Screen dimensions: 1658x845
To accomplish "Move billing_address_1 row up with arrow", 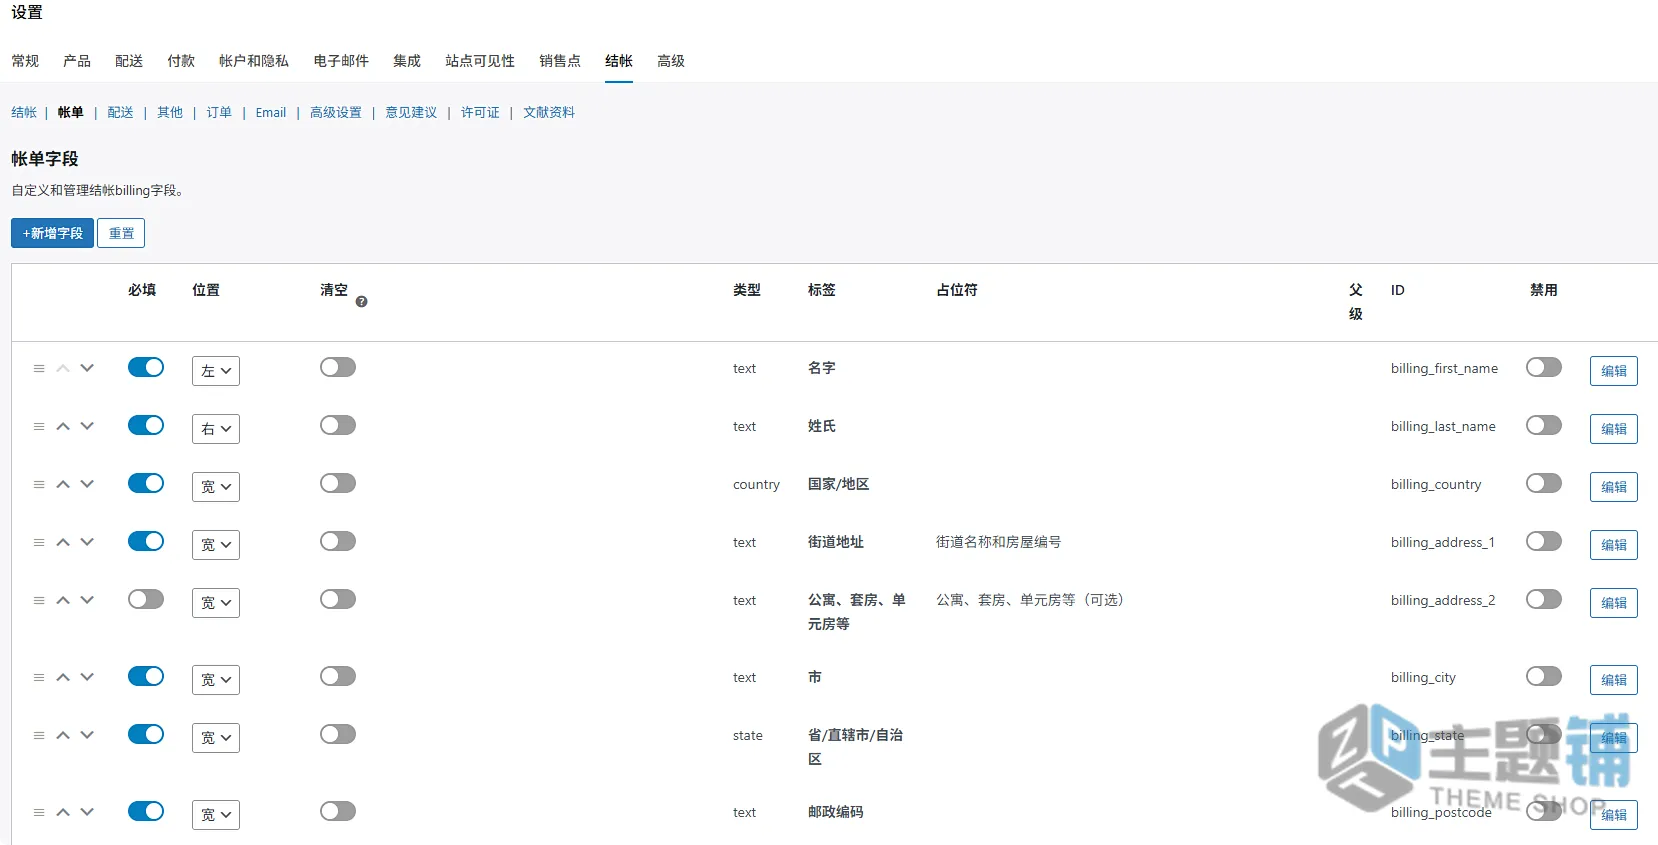I will coord(63,542).
